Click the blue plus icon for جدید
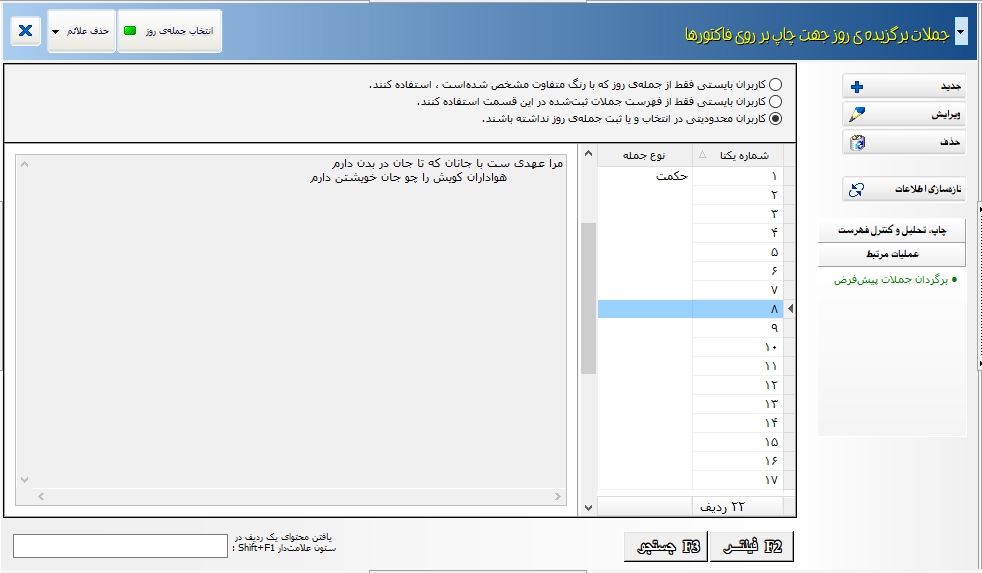The height and width of the screenshot is (573, 982). pos(856,87)
